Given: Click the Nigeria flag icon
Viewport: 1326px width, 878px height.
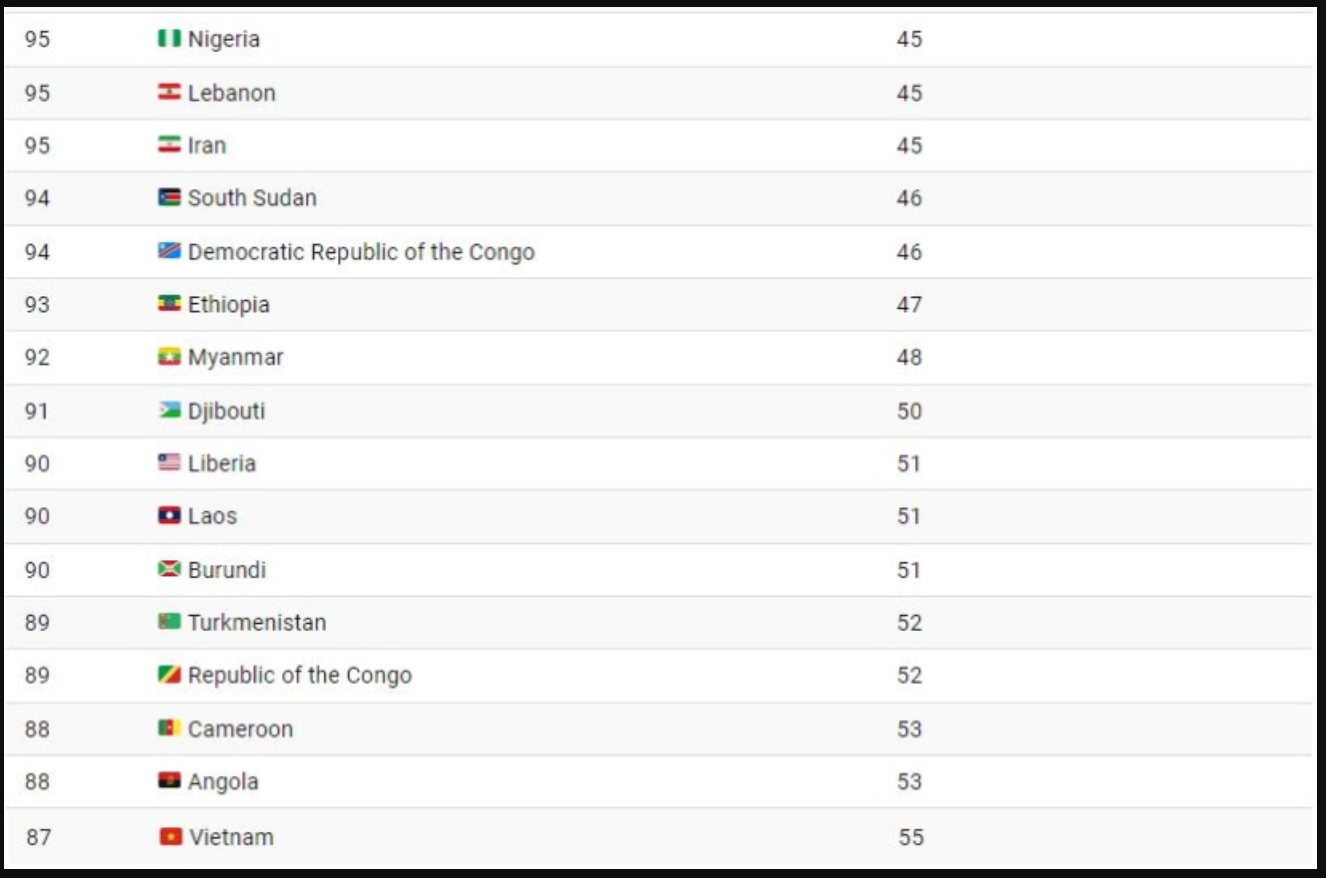Looking at the screenshot, I should coord(169,39).
